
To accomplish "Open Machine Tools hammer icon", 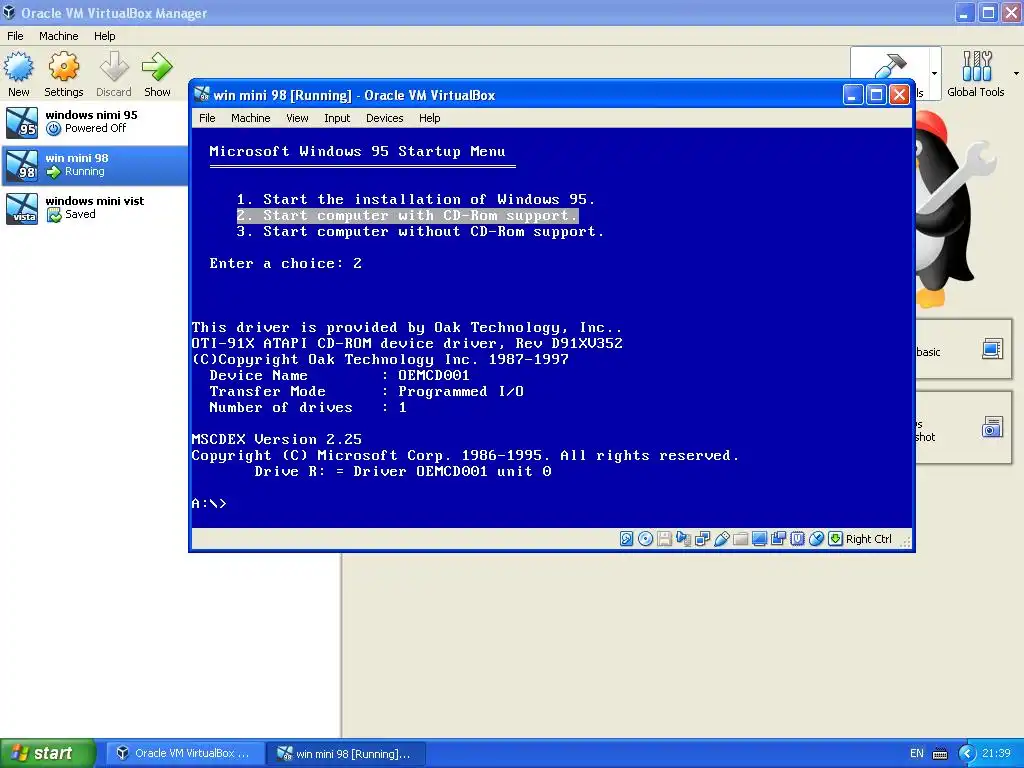I will [x=890, y=65].
